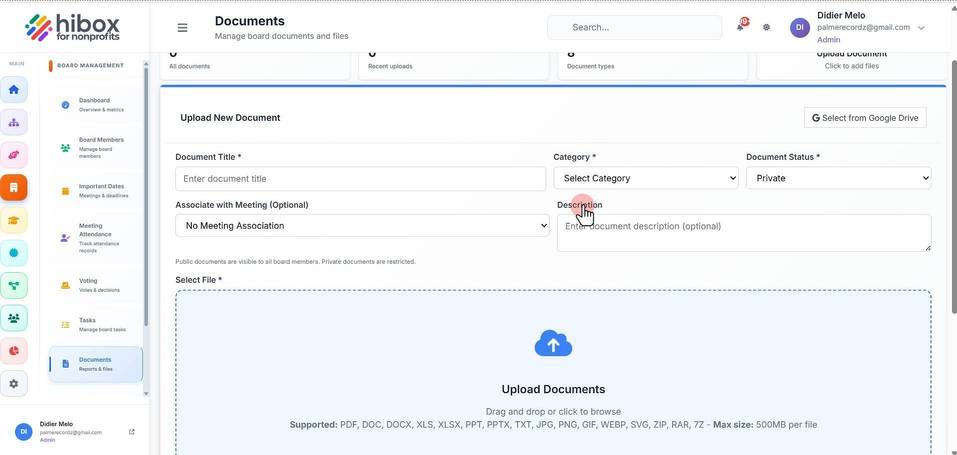Open the Document Status dropdown showing Private
The height and width of the screenshot is (455, 957).
(x=839, y=178)
